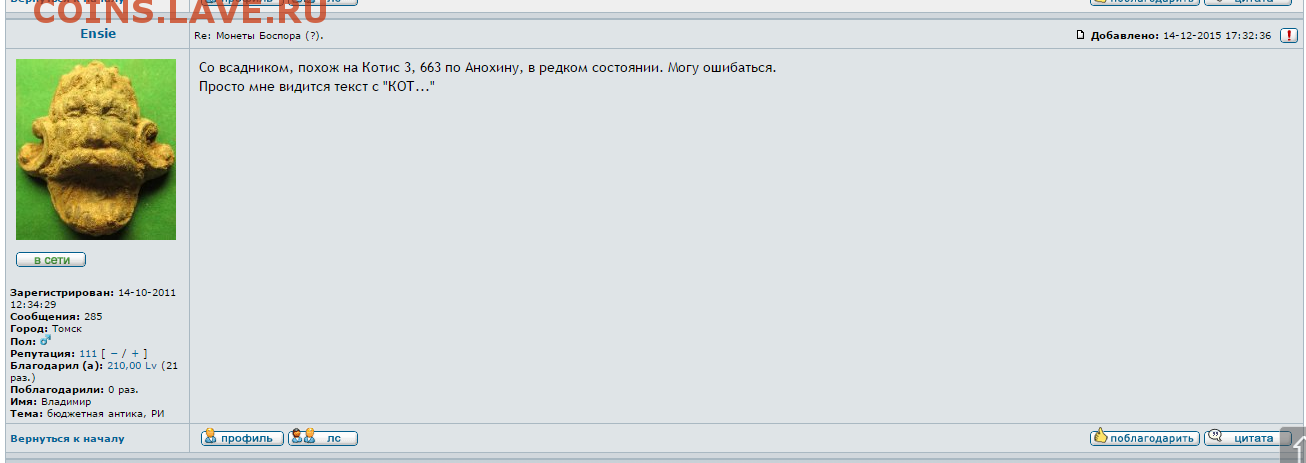Open Ensie's username link in post header

(x=98, y=33)
